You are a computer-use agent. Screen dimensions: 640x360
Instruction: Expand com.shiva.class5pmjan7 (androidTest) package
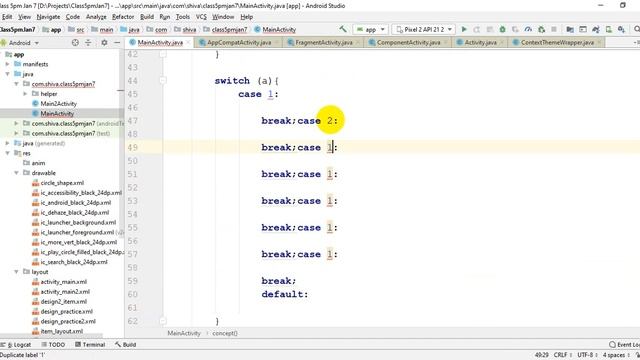(16, 123)
